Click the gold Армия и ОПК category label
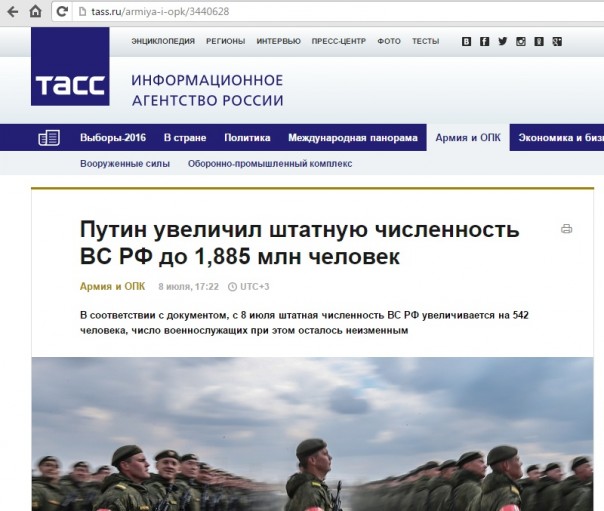 coord(112,286)
